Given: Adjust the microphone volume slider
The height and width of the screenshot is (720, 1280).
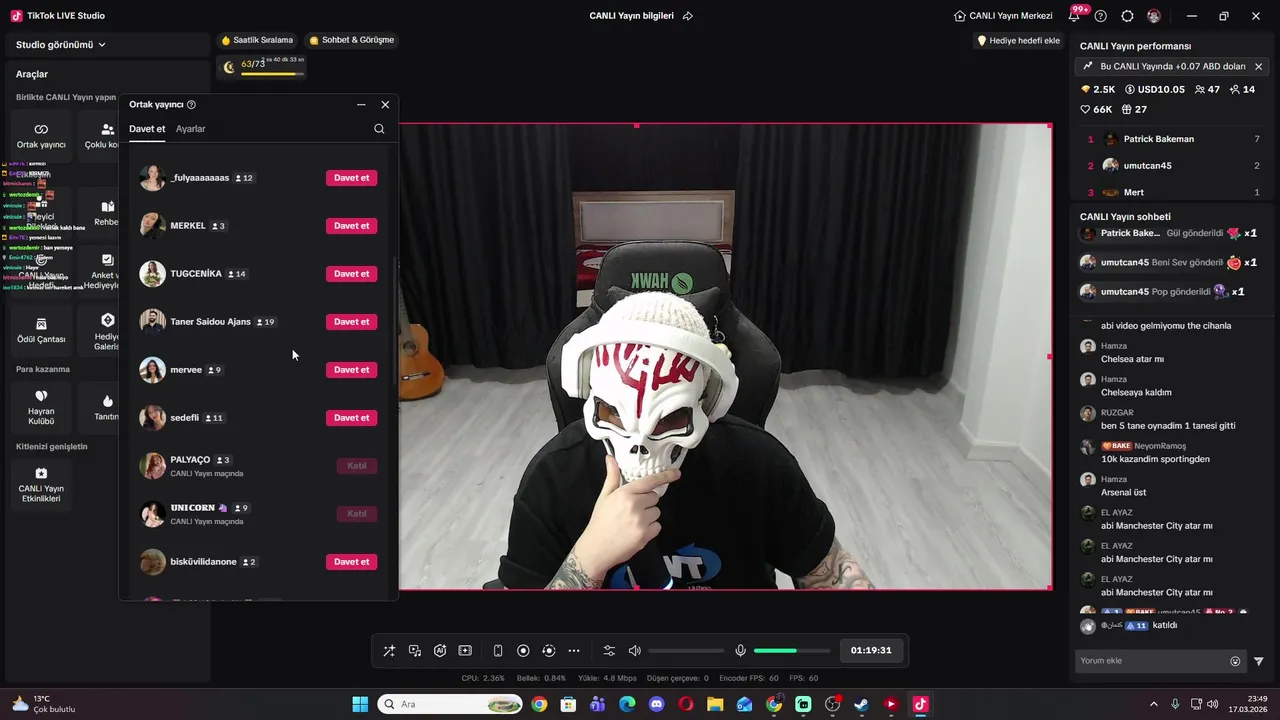Looking at the screenshot, I should pos(792,651).
